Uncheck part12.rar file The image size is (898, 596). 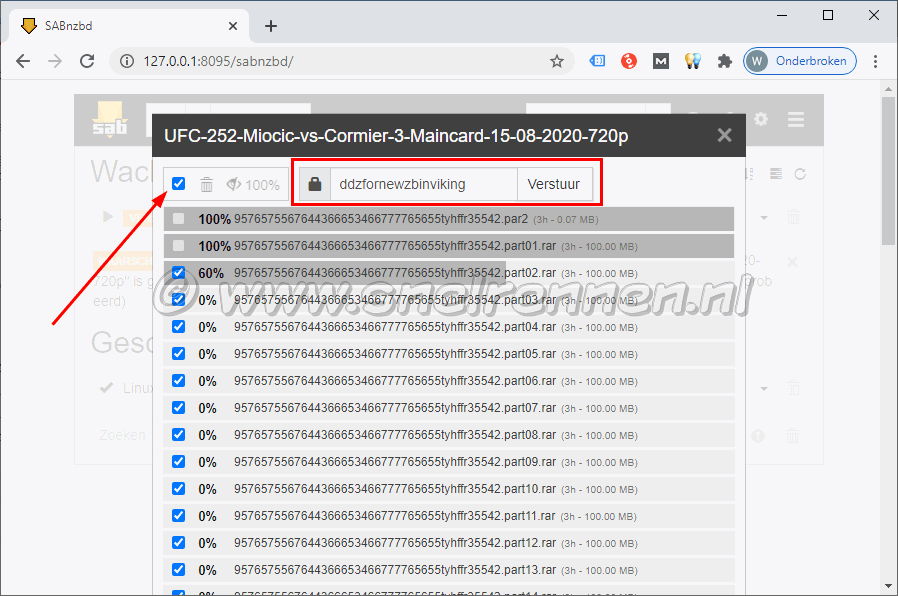pos(179,543)
